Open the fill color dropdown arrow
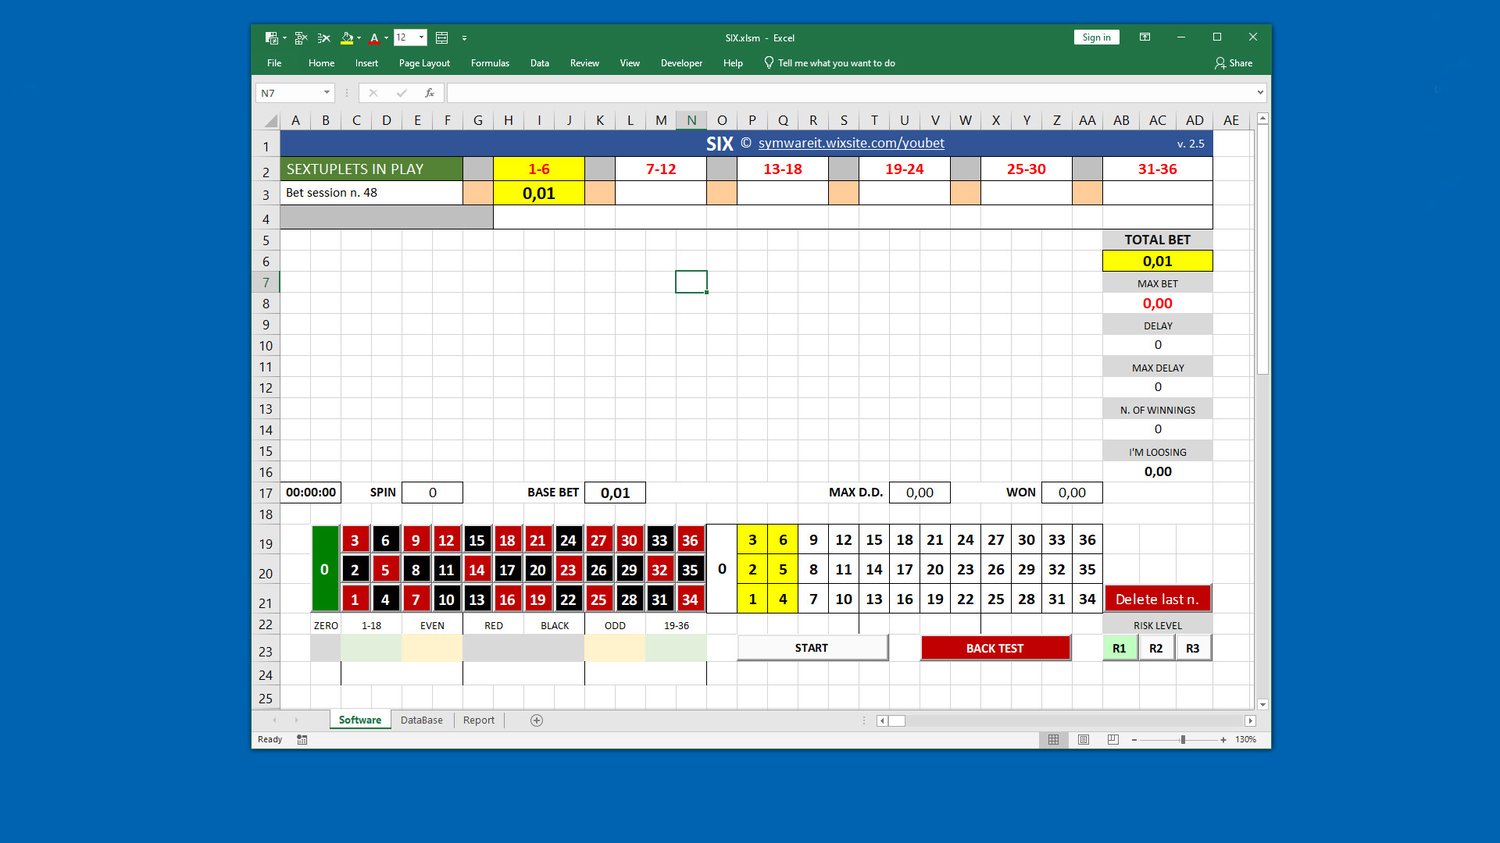This screenshot has width=1500, height=843. coord(359,39)
